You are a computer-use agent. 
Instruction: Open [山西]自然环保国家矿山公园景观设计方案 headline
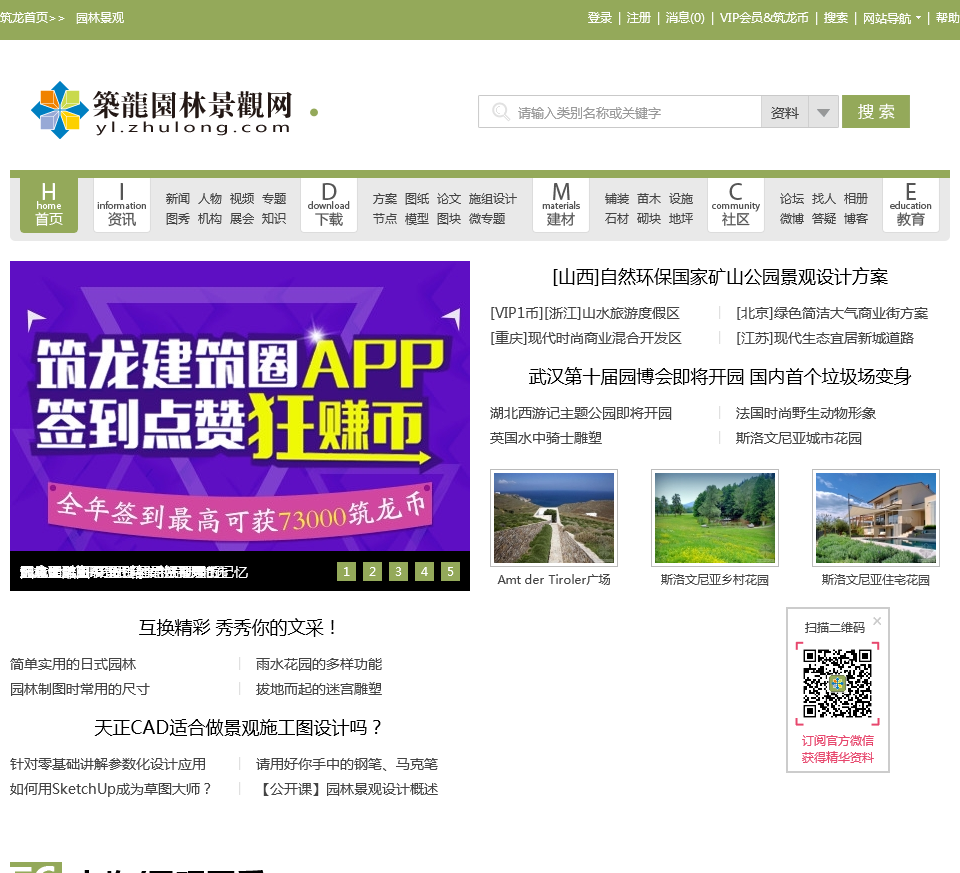(x=720, y=277)
